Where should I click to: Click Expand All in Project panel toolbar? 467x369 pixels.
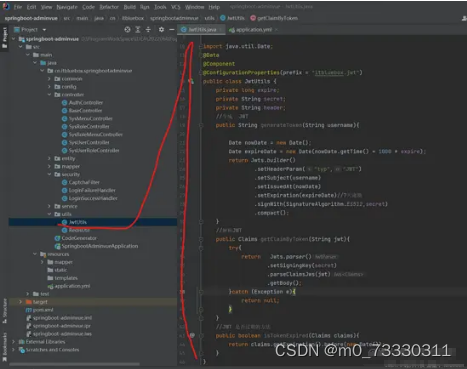pyautogui.click(x=138, y=30)
